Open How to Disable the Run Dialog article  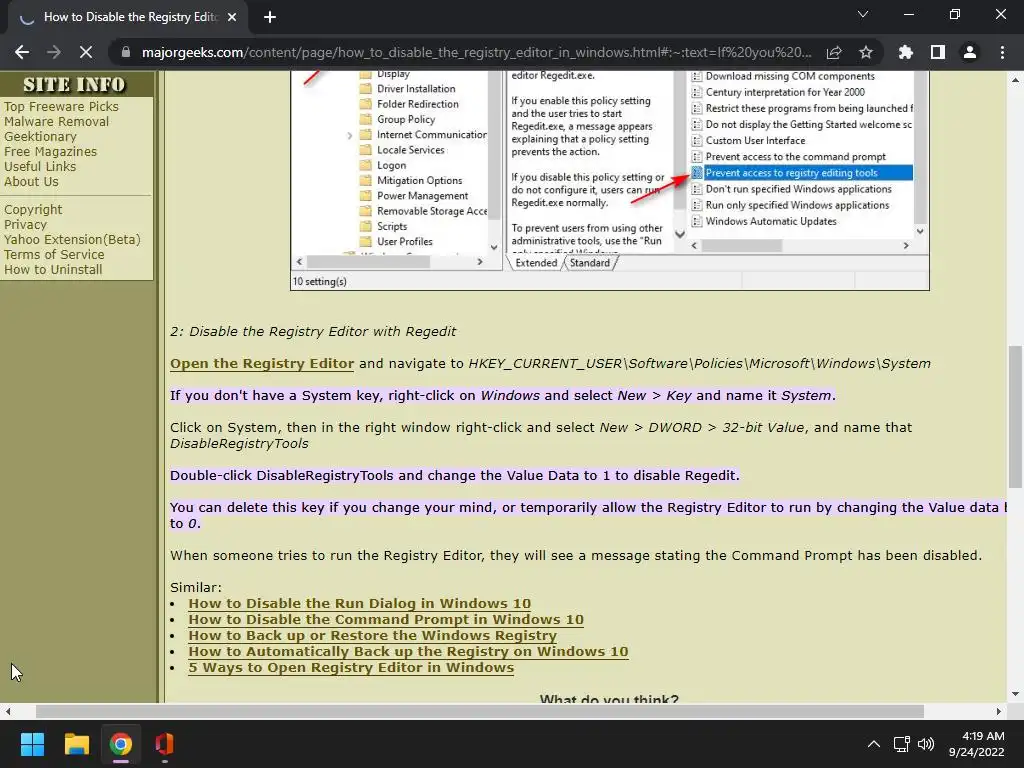[359, 603]
